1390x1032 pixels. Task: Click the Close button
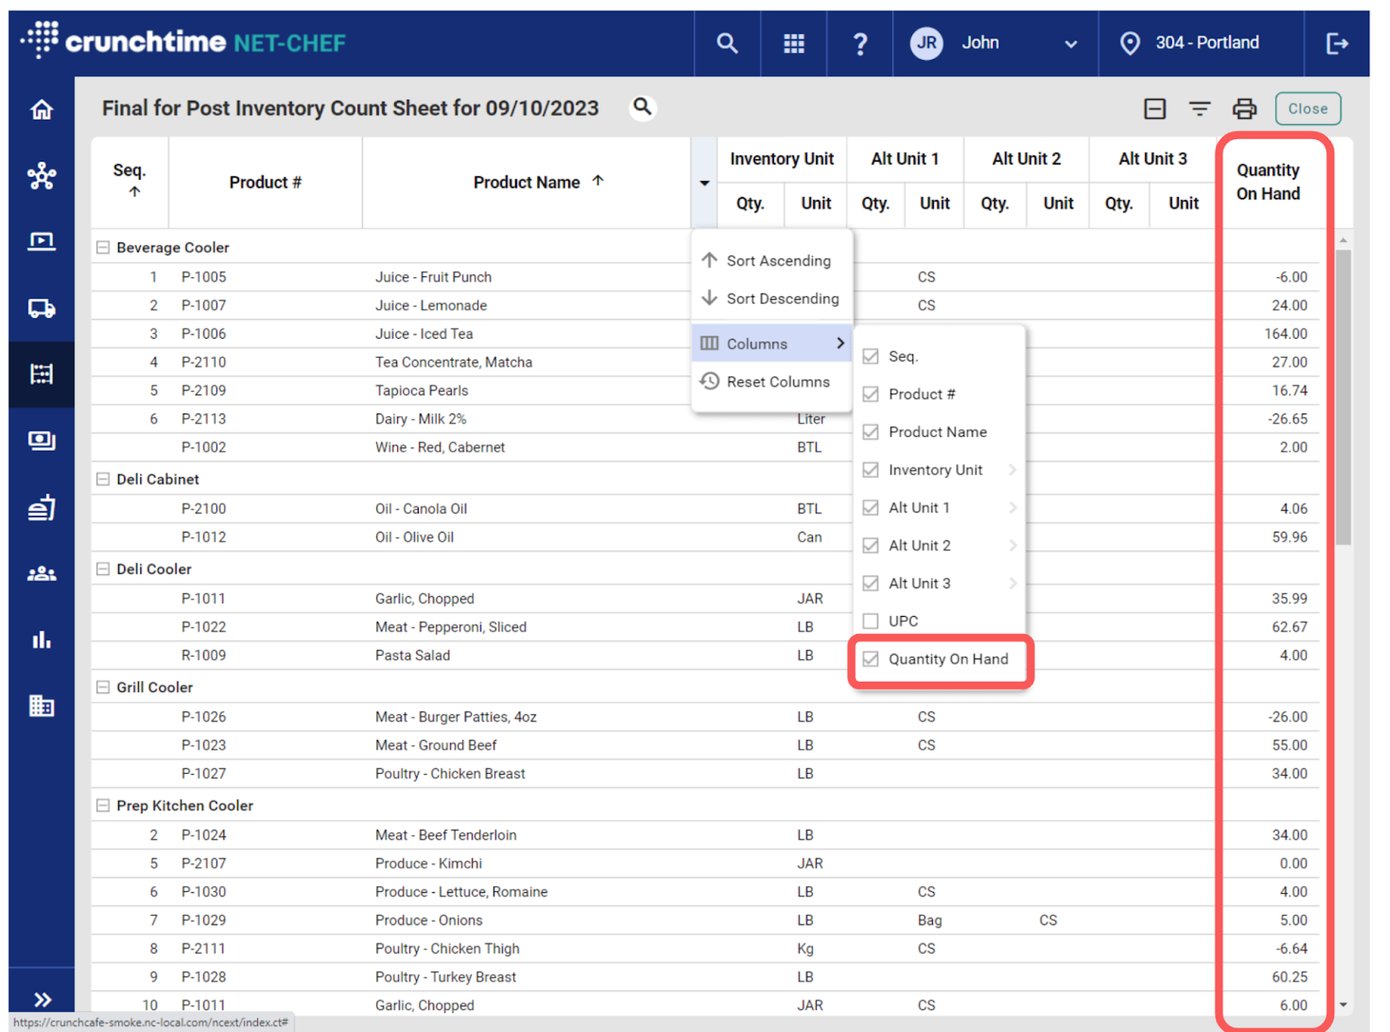[1307, 108]
